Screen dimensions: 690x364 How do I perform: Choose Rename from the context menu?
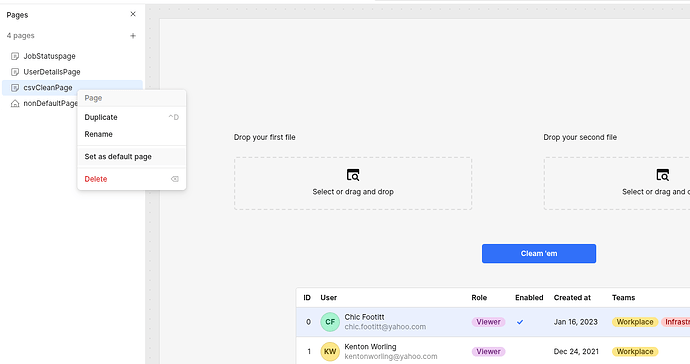132,134
